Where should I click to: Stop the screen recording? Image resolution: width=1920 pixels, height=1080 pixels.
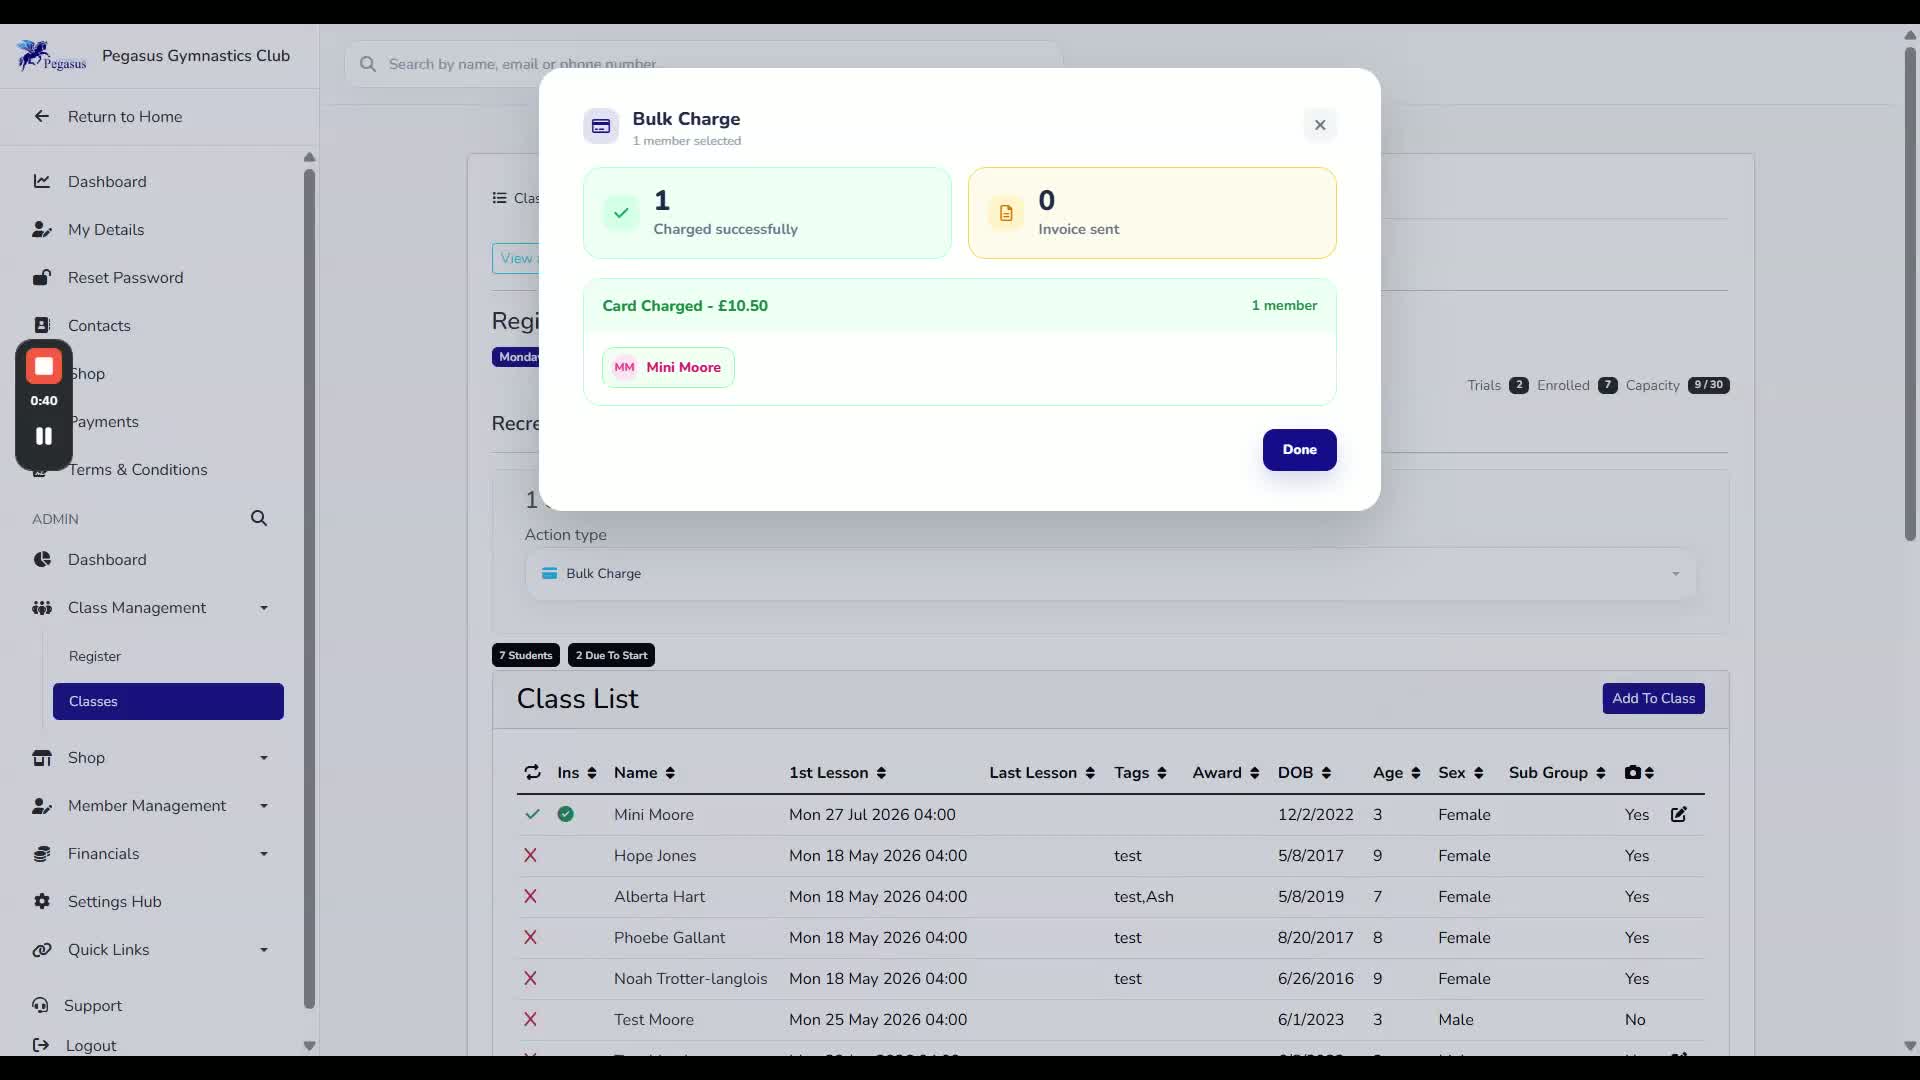click(x=44, y=366)
